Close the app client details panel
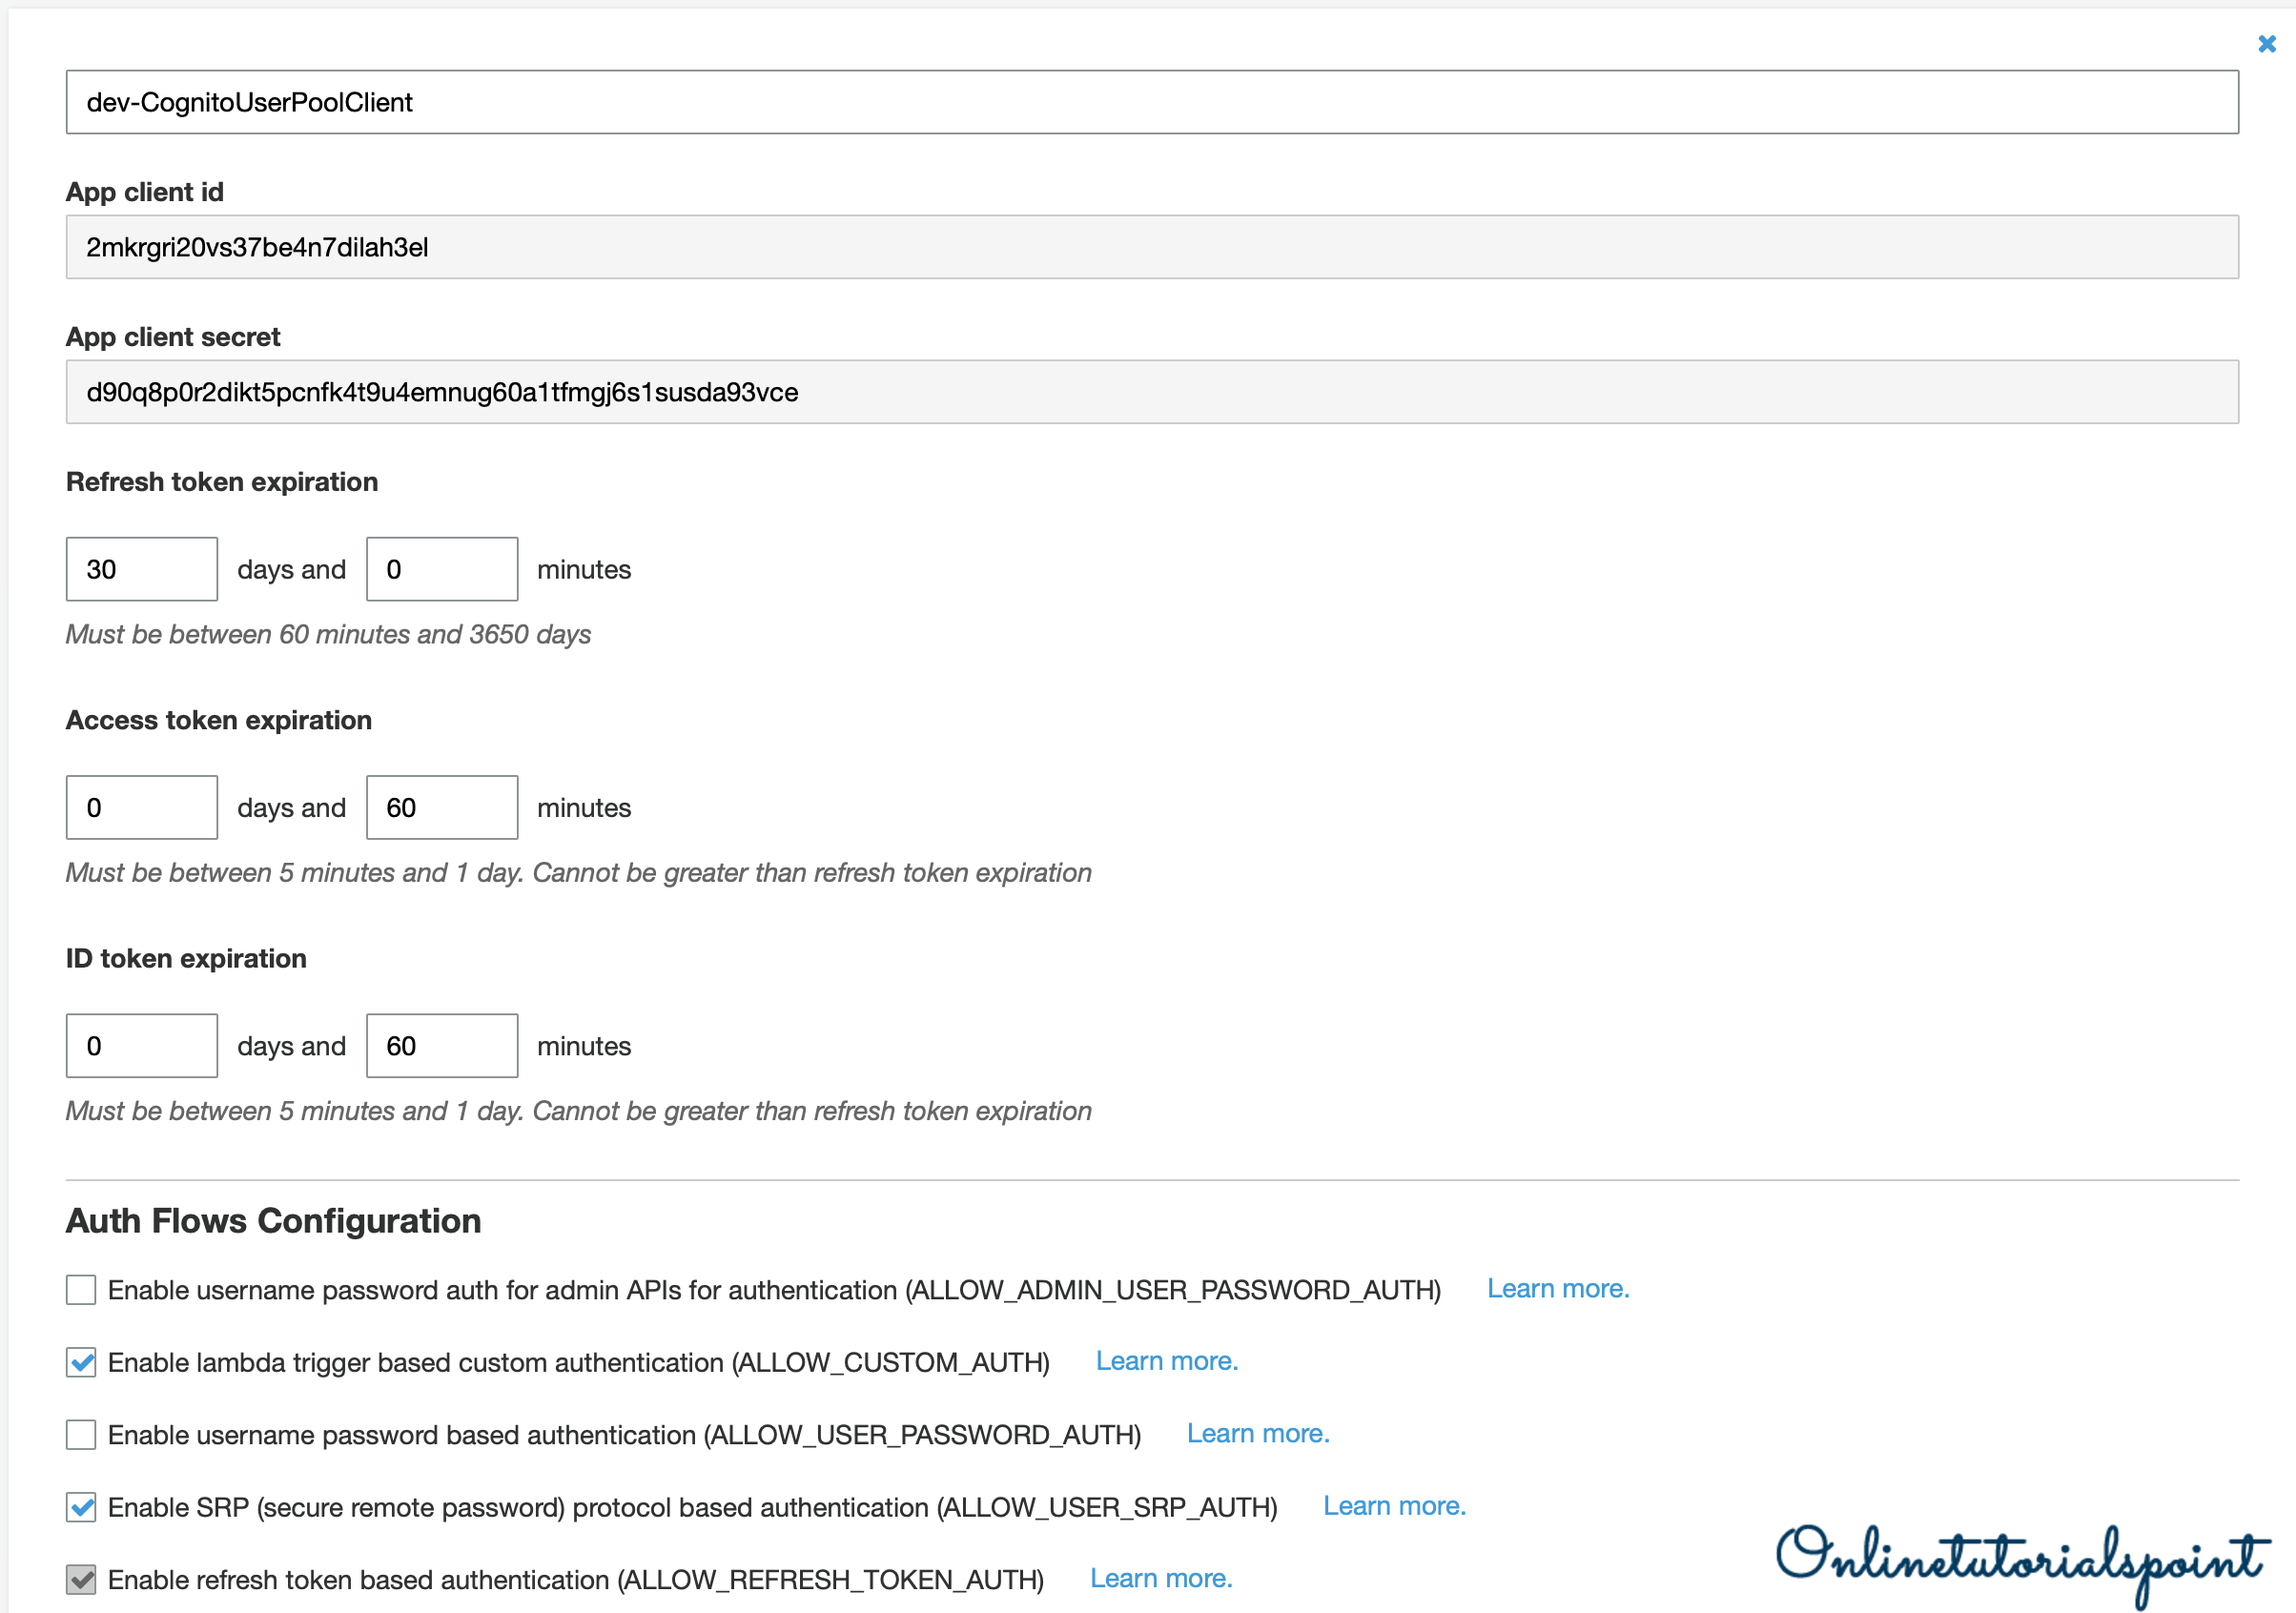Screen dimensions: 2296x1613 click(2266, 44)
